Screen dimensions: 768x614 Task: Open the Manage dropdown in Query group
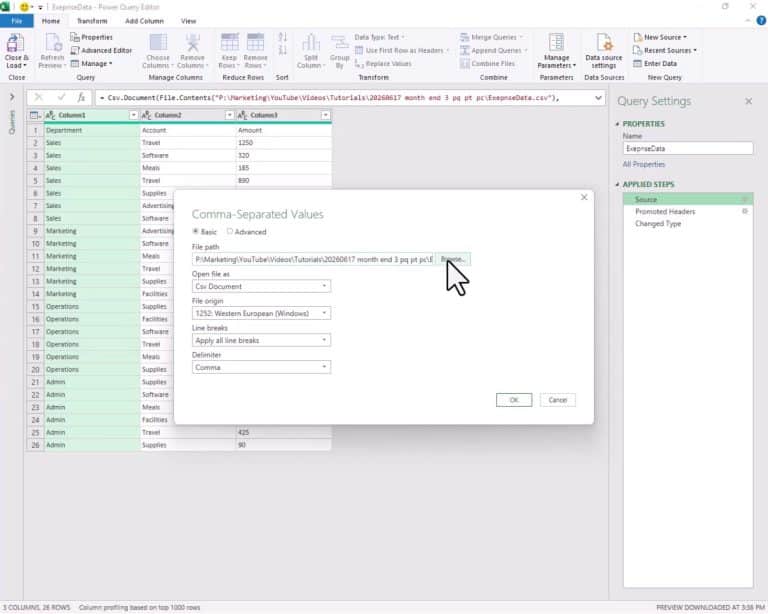click(92, 64)
